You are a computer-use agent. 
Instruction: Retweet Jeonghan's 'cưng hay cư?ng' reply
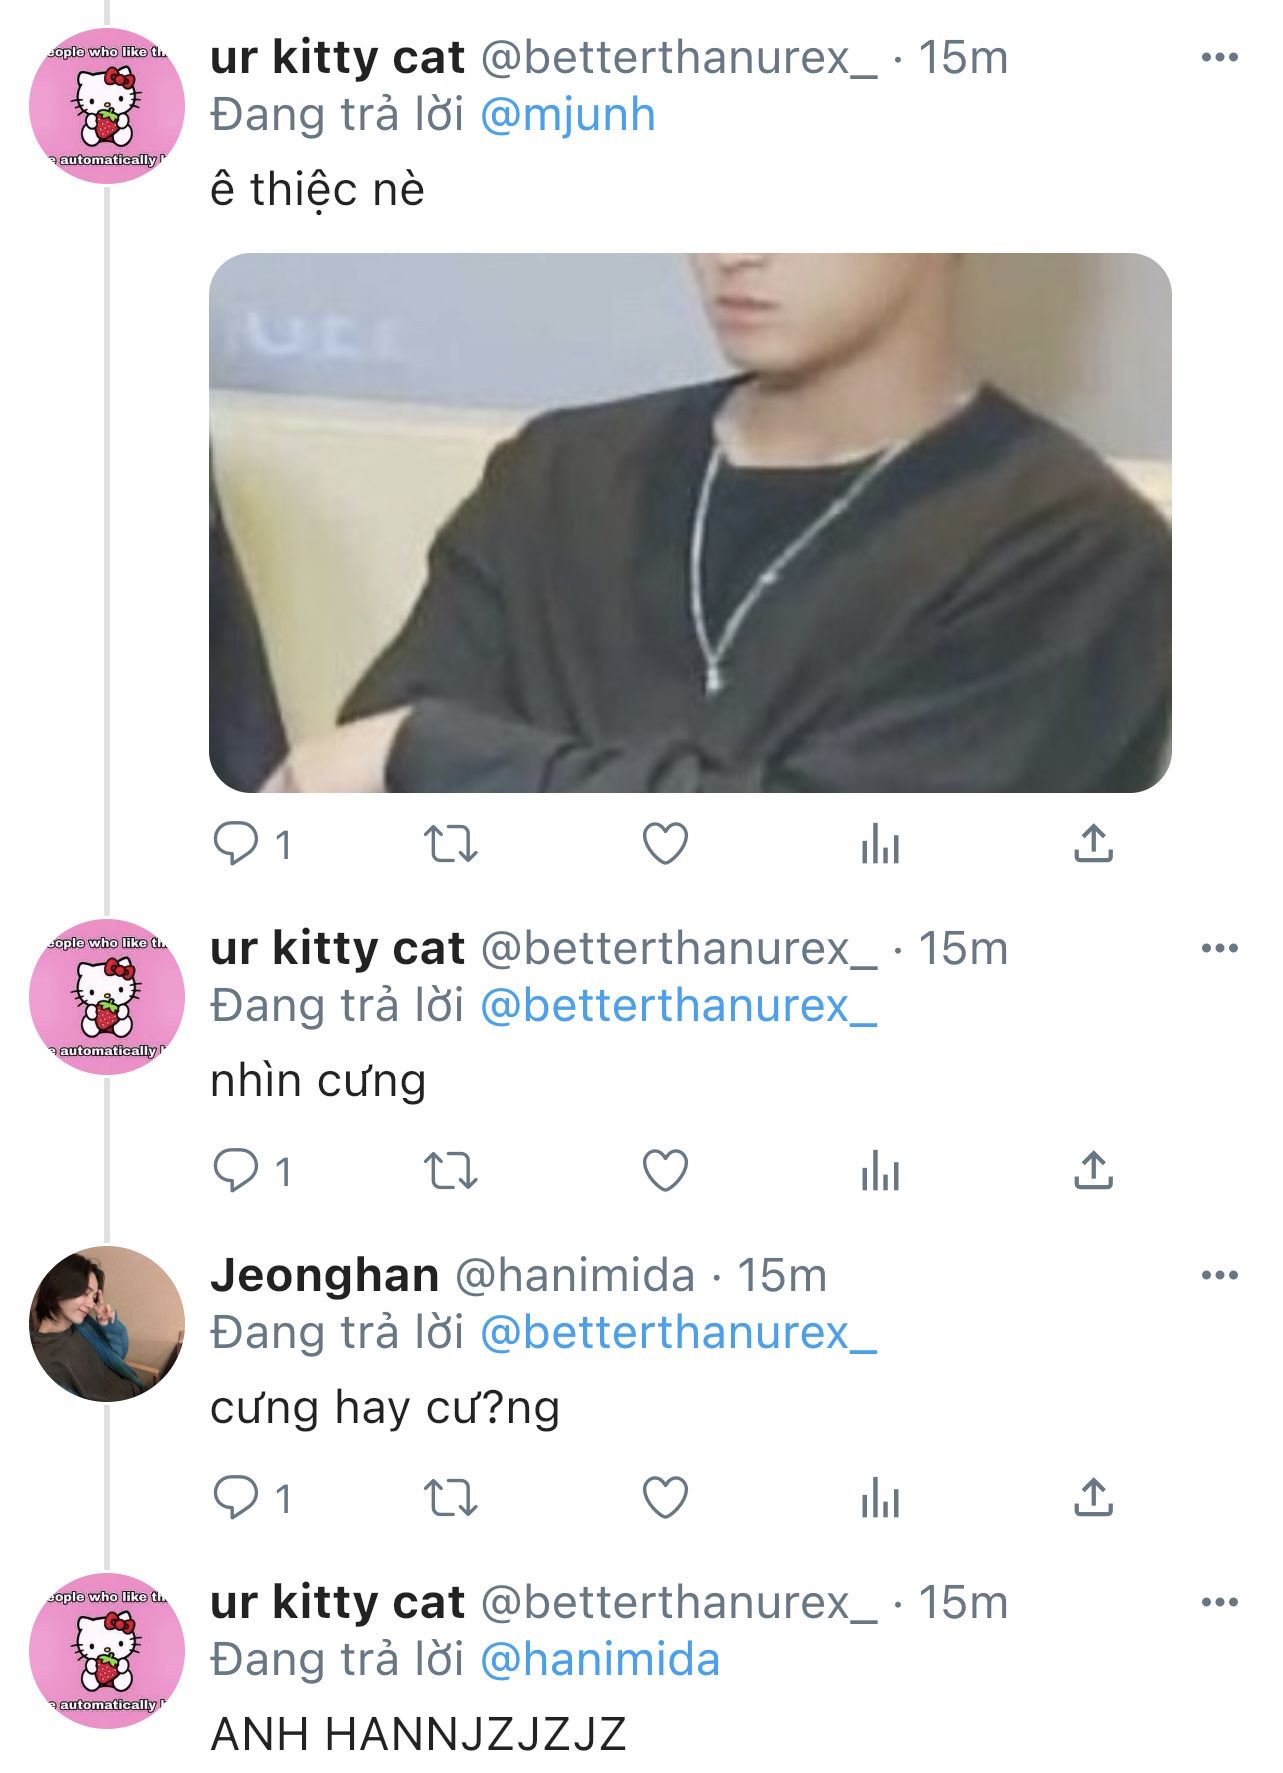(x=451, y=1498)
